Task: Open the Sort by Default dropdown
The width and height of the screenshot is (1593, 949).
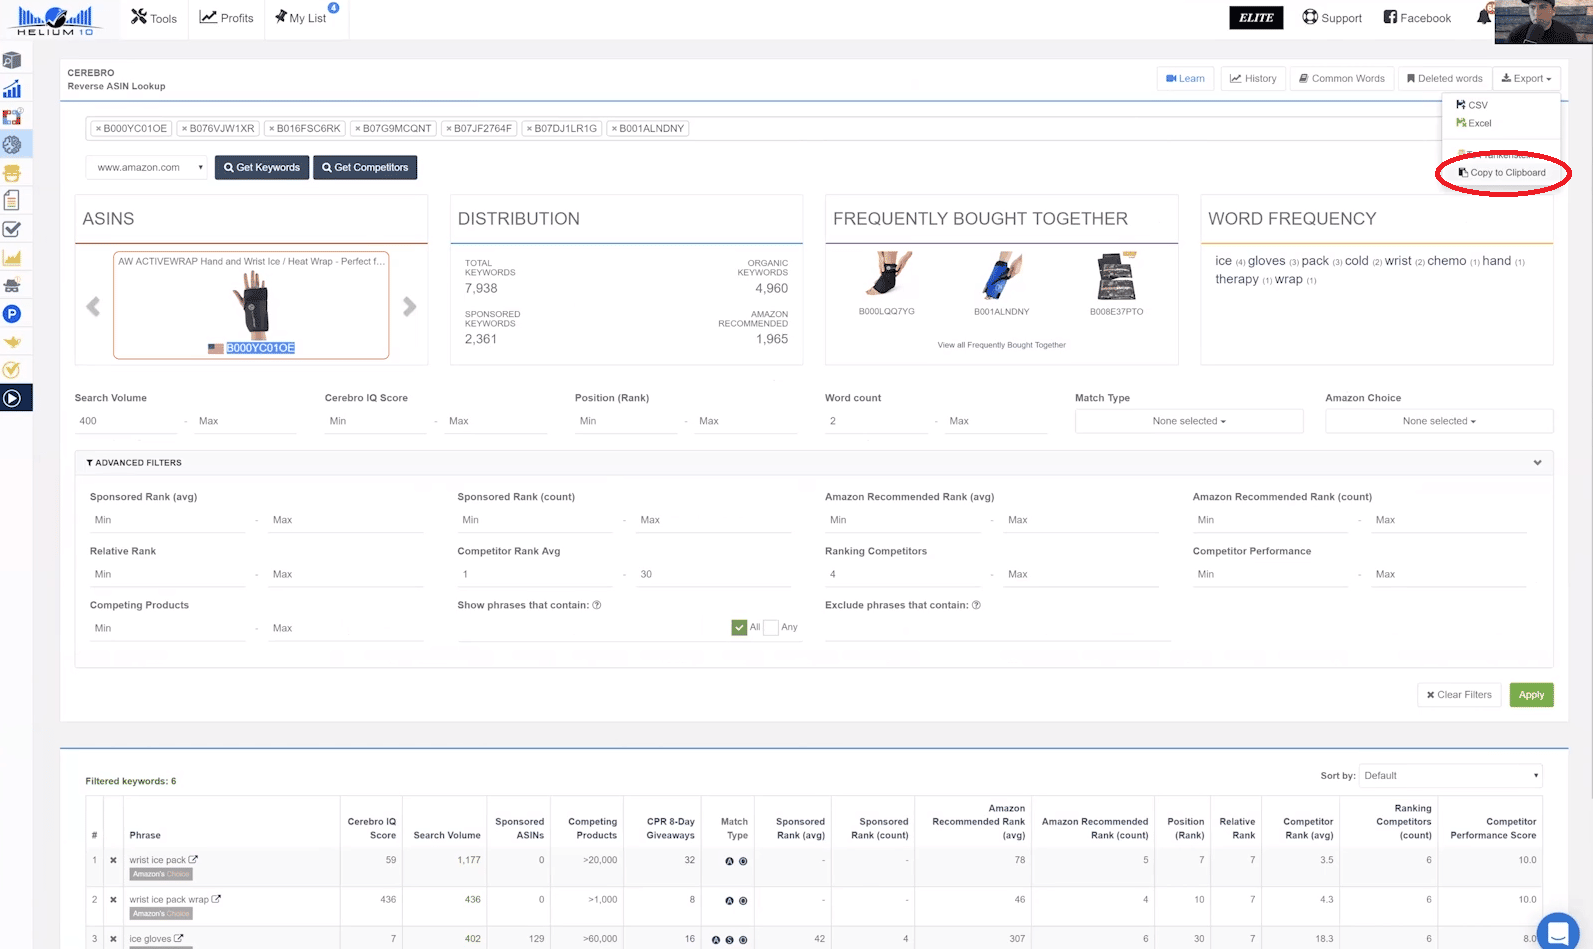Action: (1451, 775)
